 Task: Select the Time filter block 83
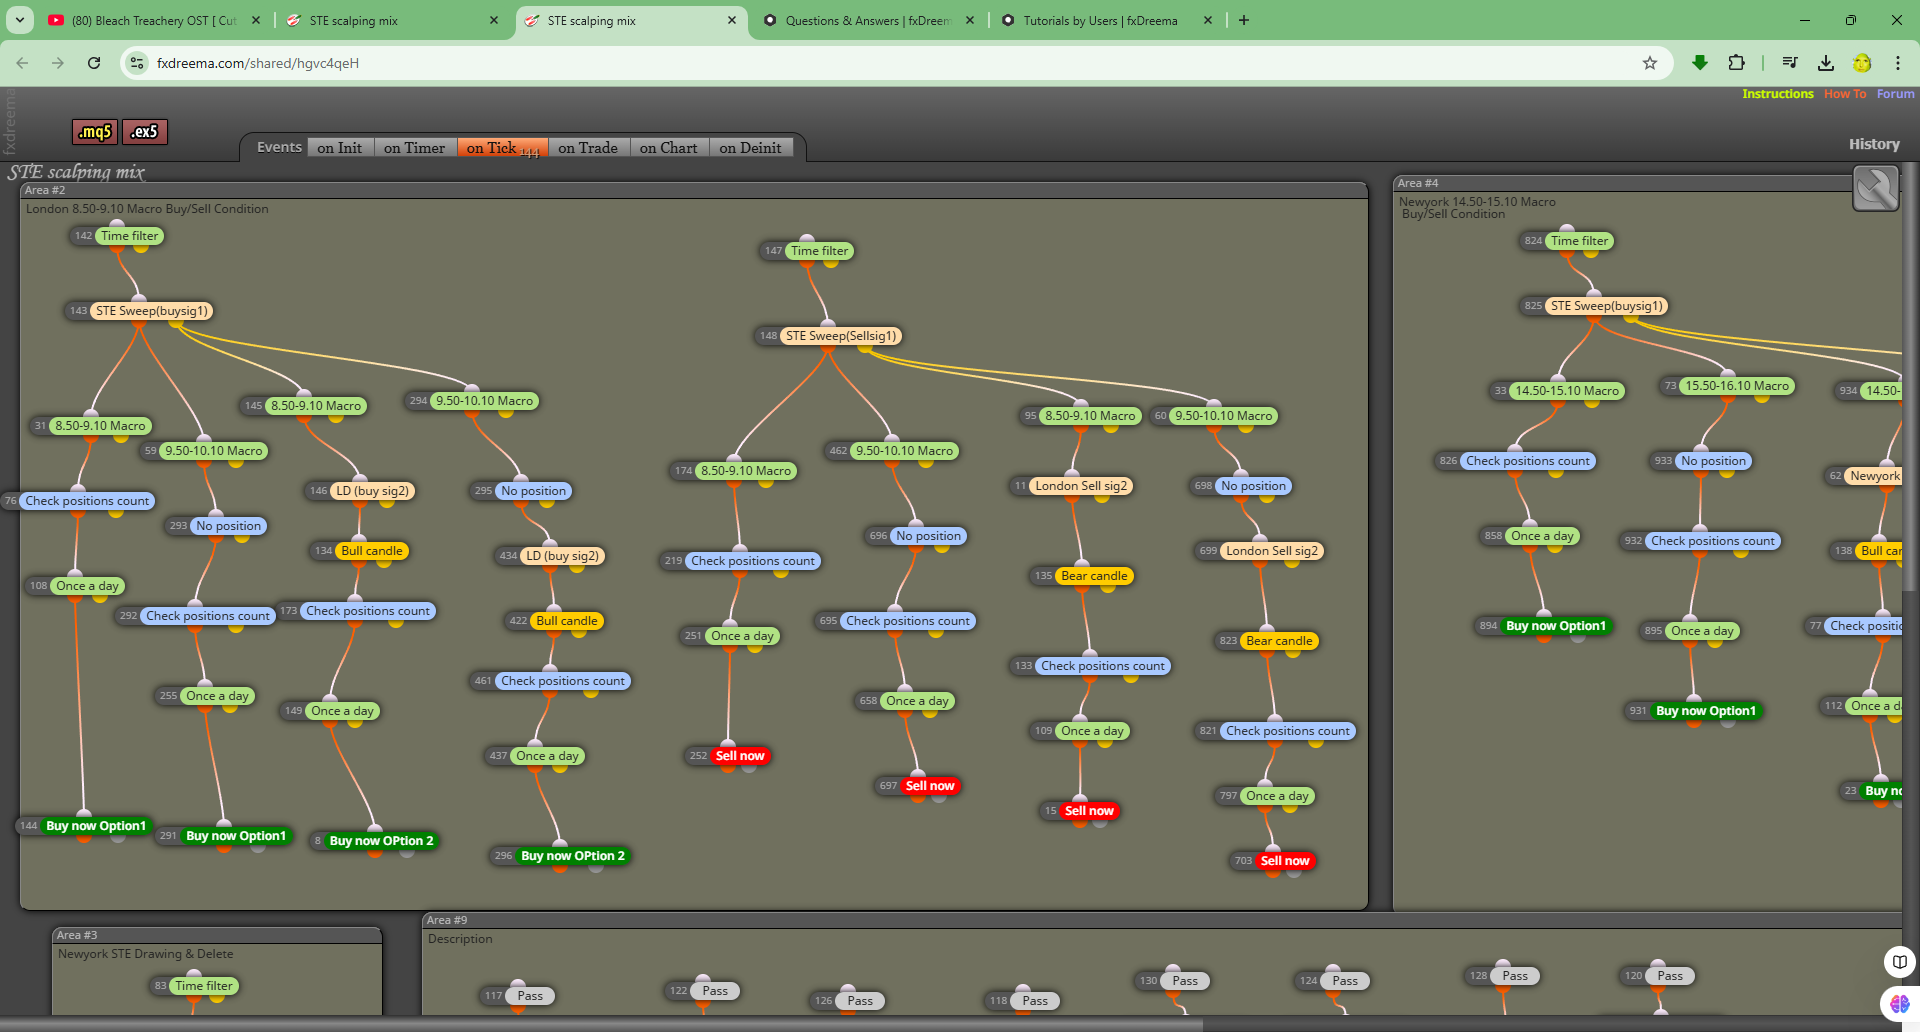click(203, 986)
